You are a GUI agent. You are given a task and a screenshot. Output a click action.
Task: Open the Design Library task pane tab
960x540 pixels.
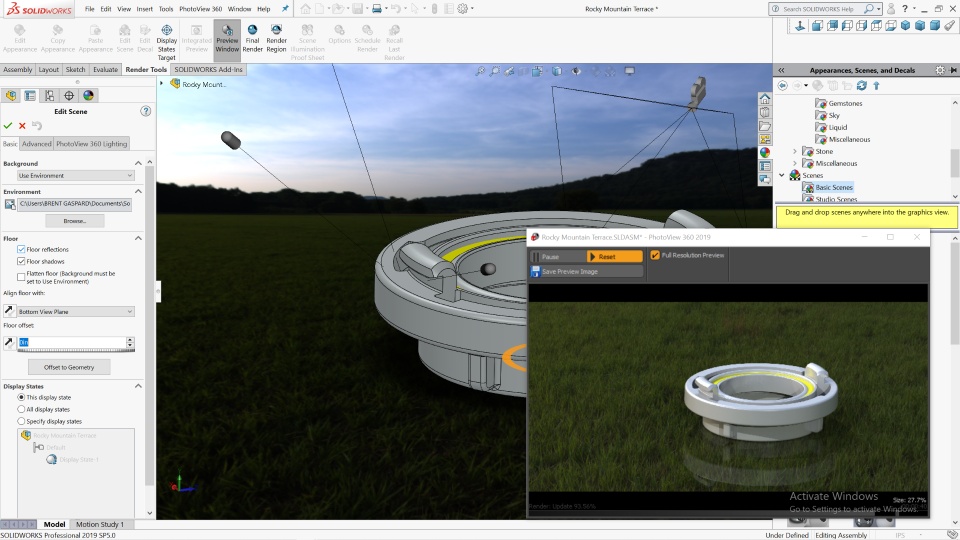coord(765,112)
